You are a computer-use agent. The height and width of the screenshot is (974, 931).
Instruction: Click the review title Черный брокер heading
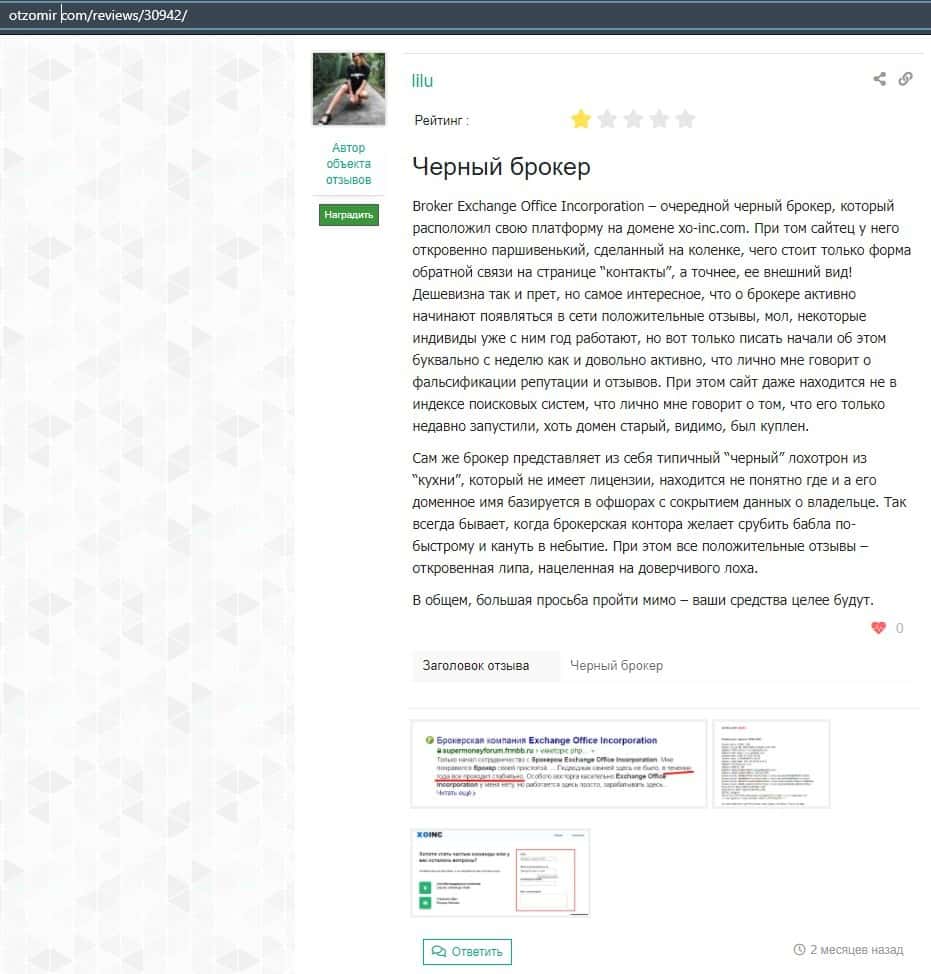(x=501, y=166)
